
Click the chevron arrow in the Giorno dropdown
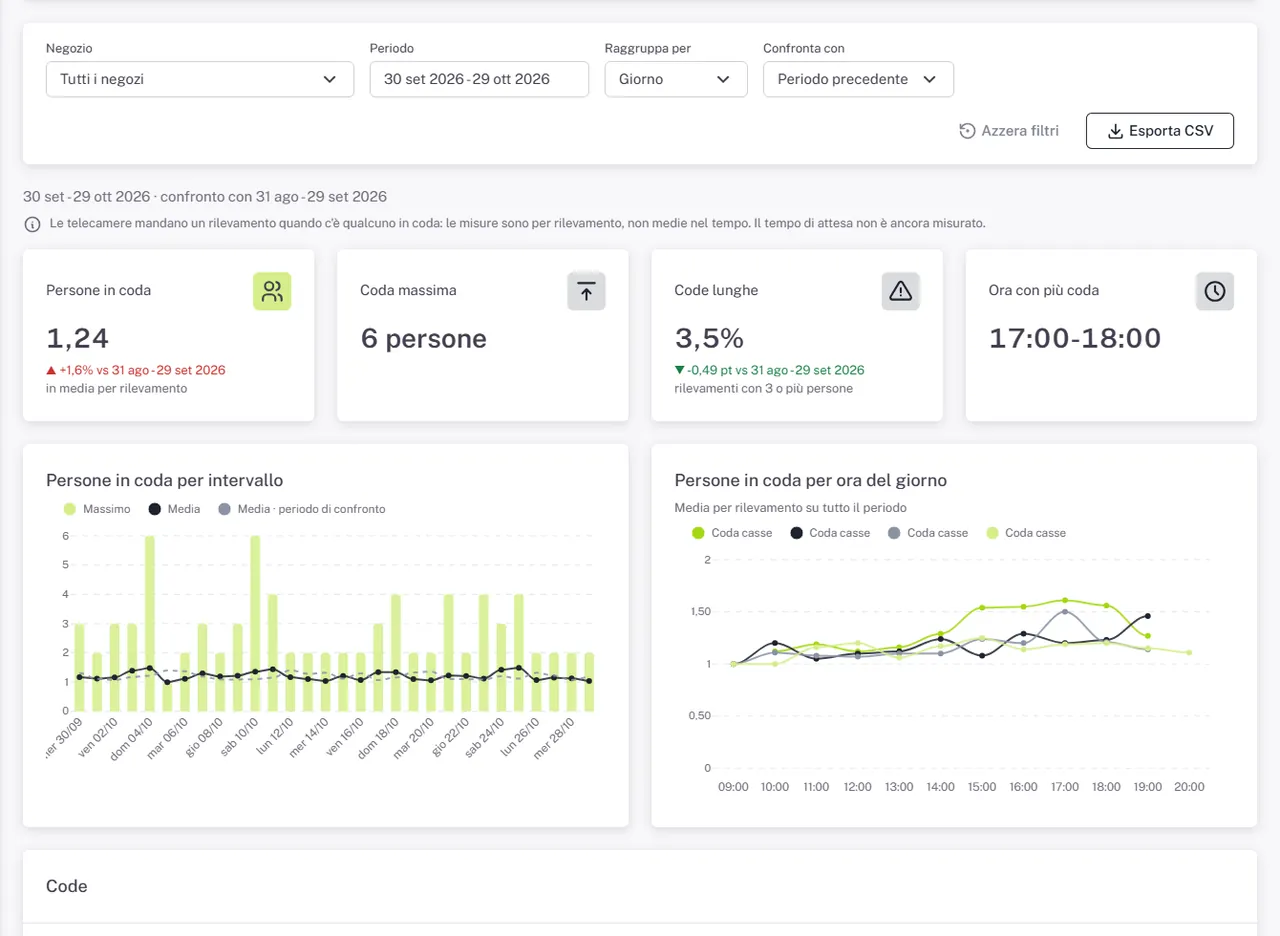tap(723, 79)
